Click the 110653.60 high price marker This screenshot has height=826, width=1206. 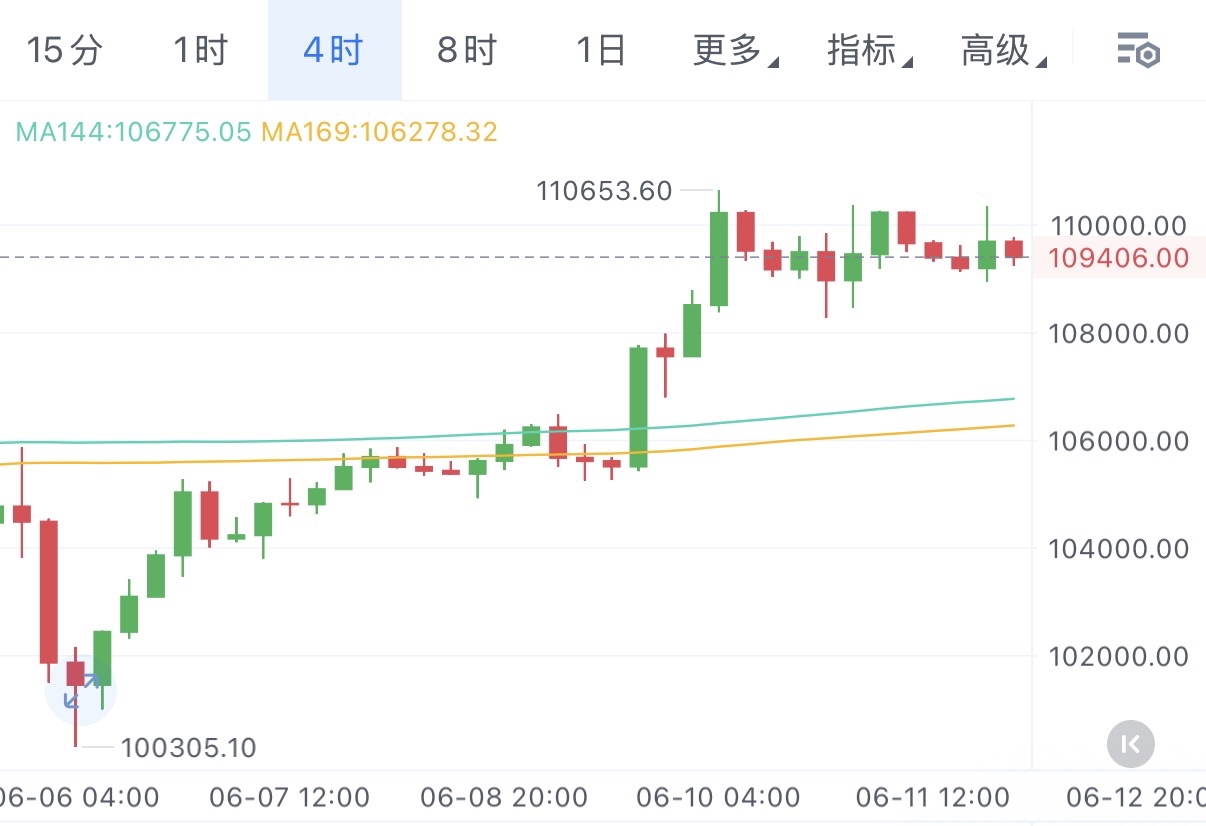tap(604, 190)
